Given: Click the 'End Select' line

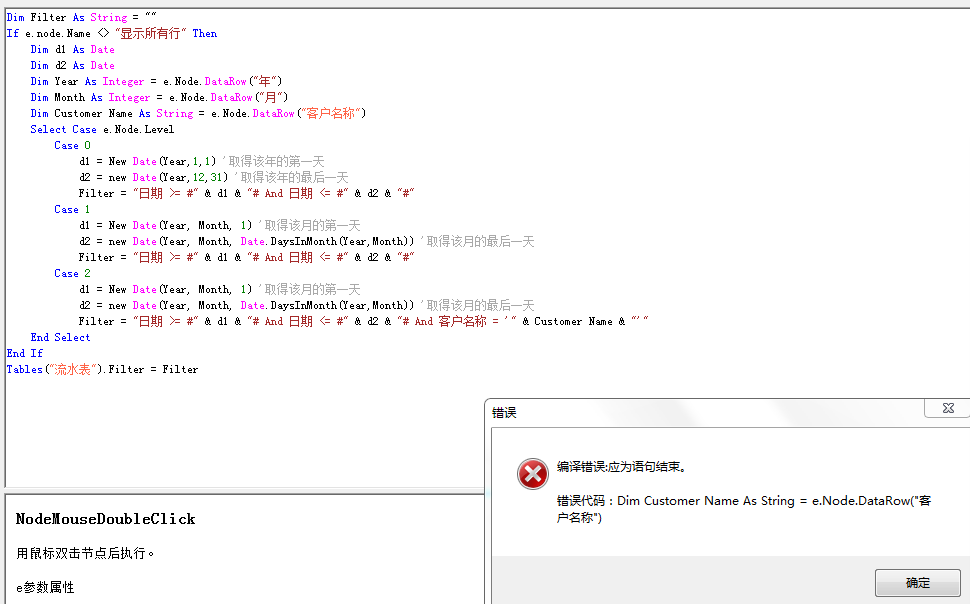Looking at the screenshot, I should [x=61, y=337].
